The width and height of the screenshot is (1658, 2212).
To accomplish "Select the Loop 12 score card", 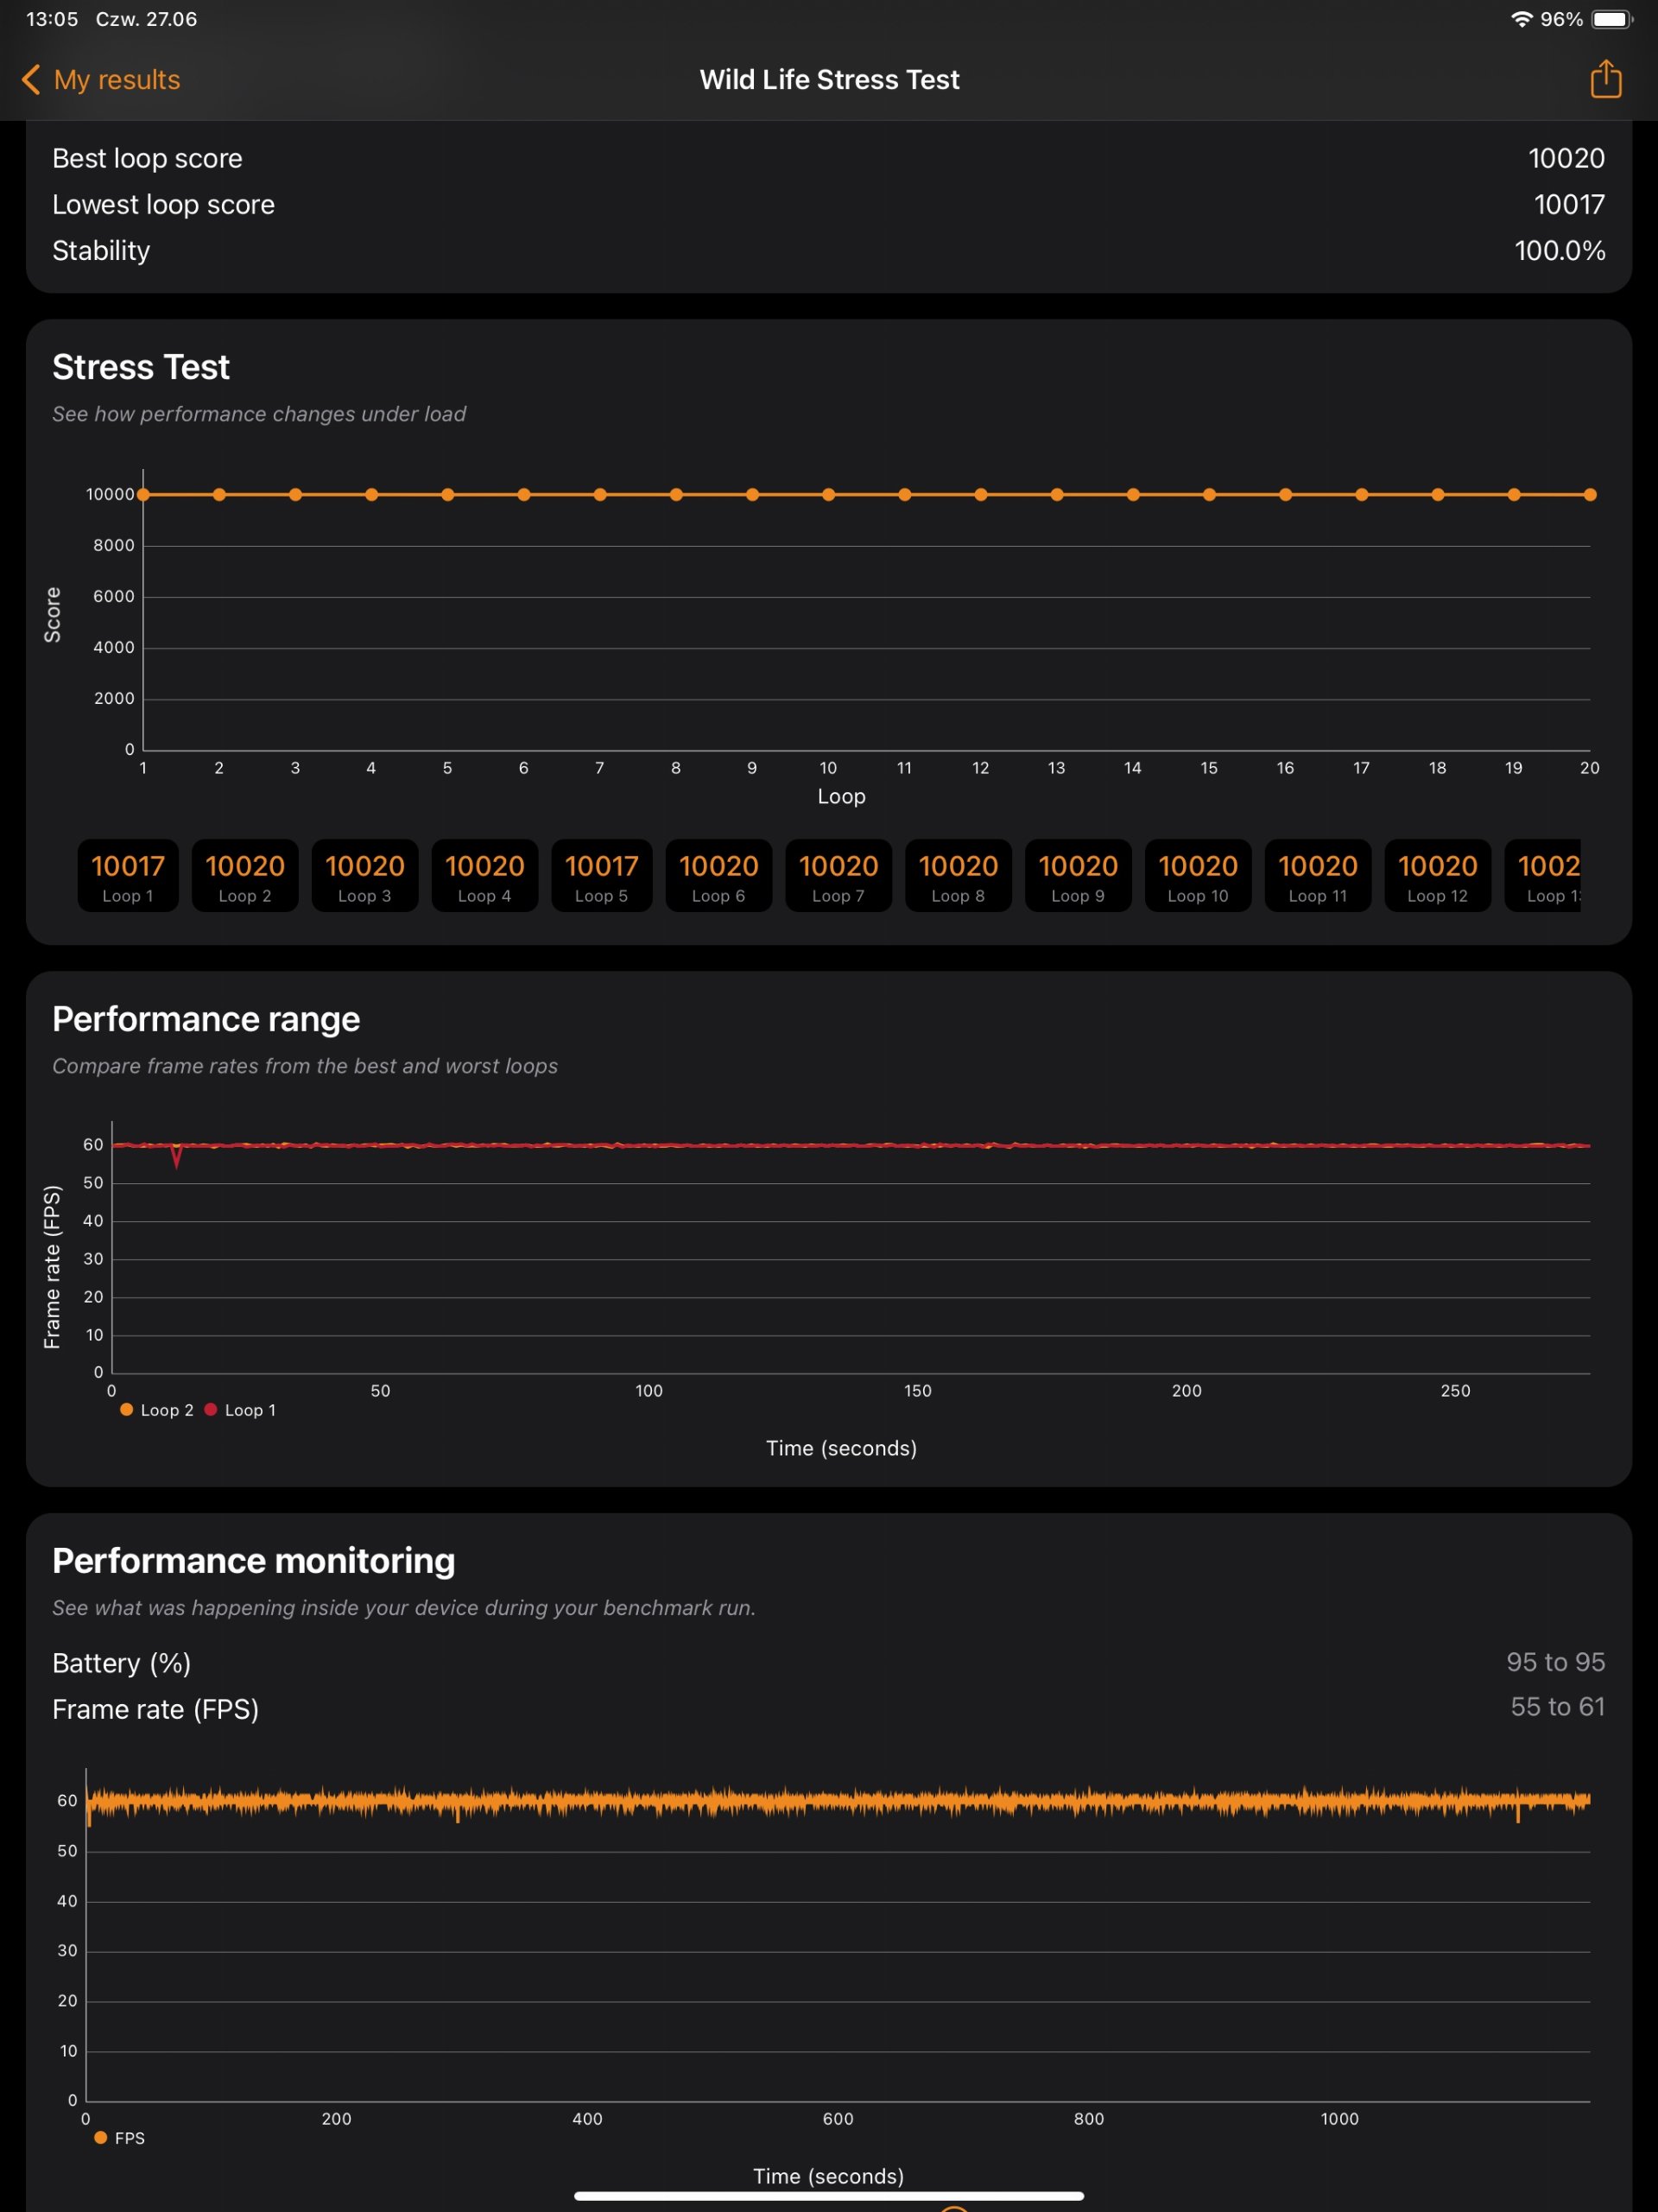I will [x=1438, y=875].
